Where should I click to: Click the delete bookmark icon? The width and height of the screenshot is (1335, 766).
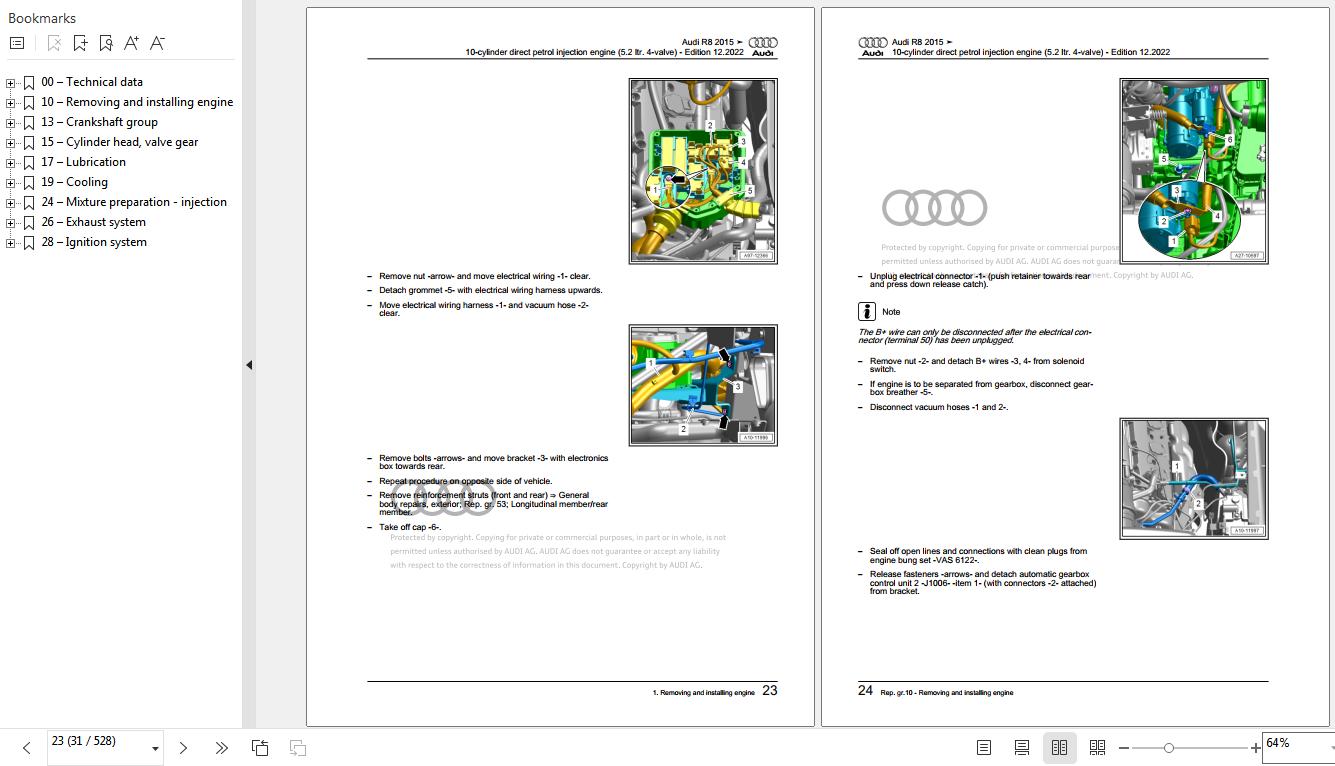(54, 43)
